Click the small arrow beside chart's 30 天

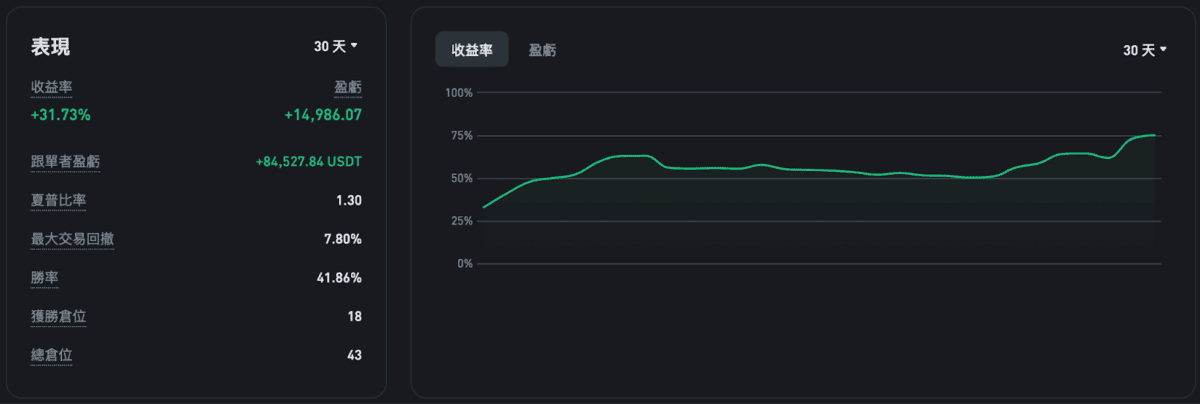coord(1164,50)
